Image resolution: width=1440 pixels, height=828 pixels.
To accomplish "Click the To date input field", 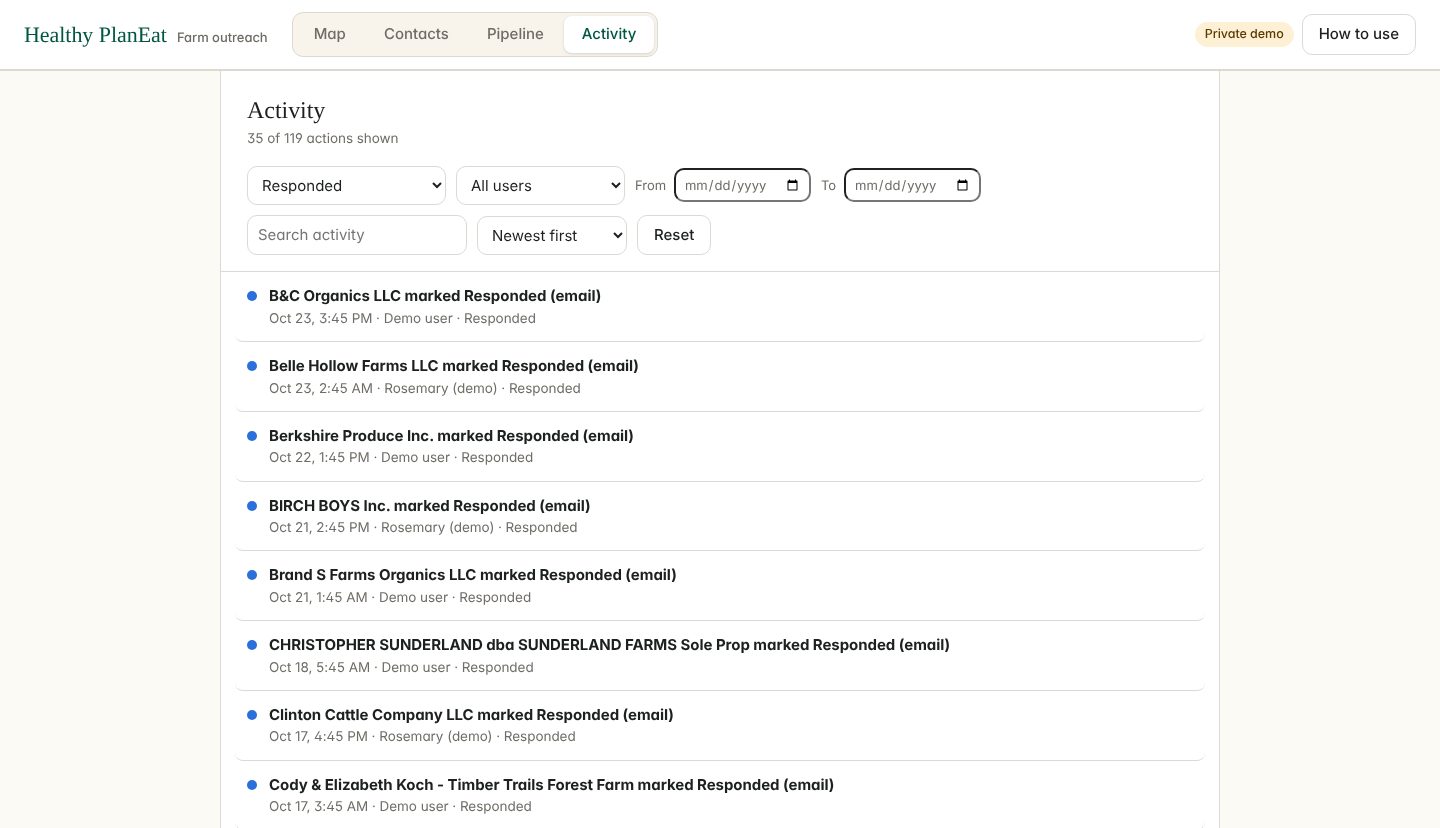I will [x=912, y=185].
